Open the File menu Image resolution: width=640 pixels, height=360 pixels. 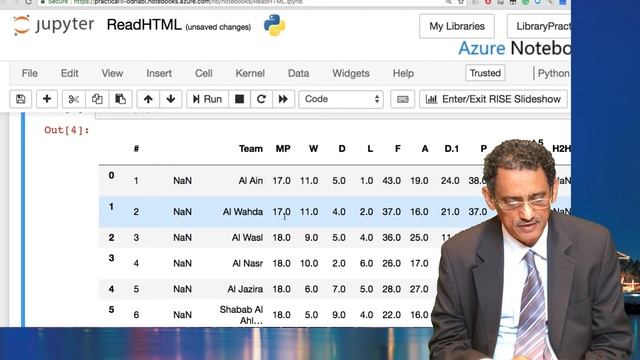(x=30, y=73)
